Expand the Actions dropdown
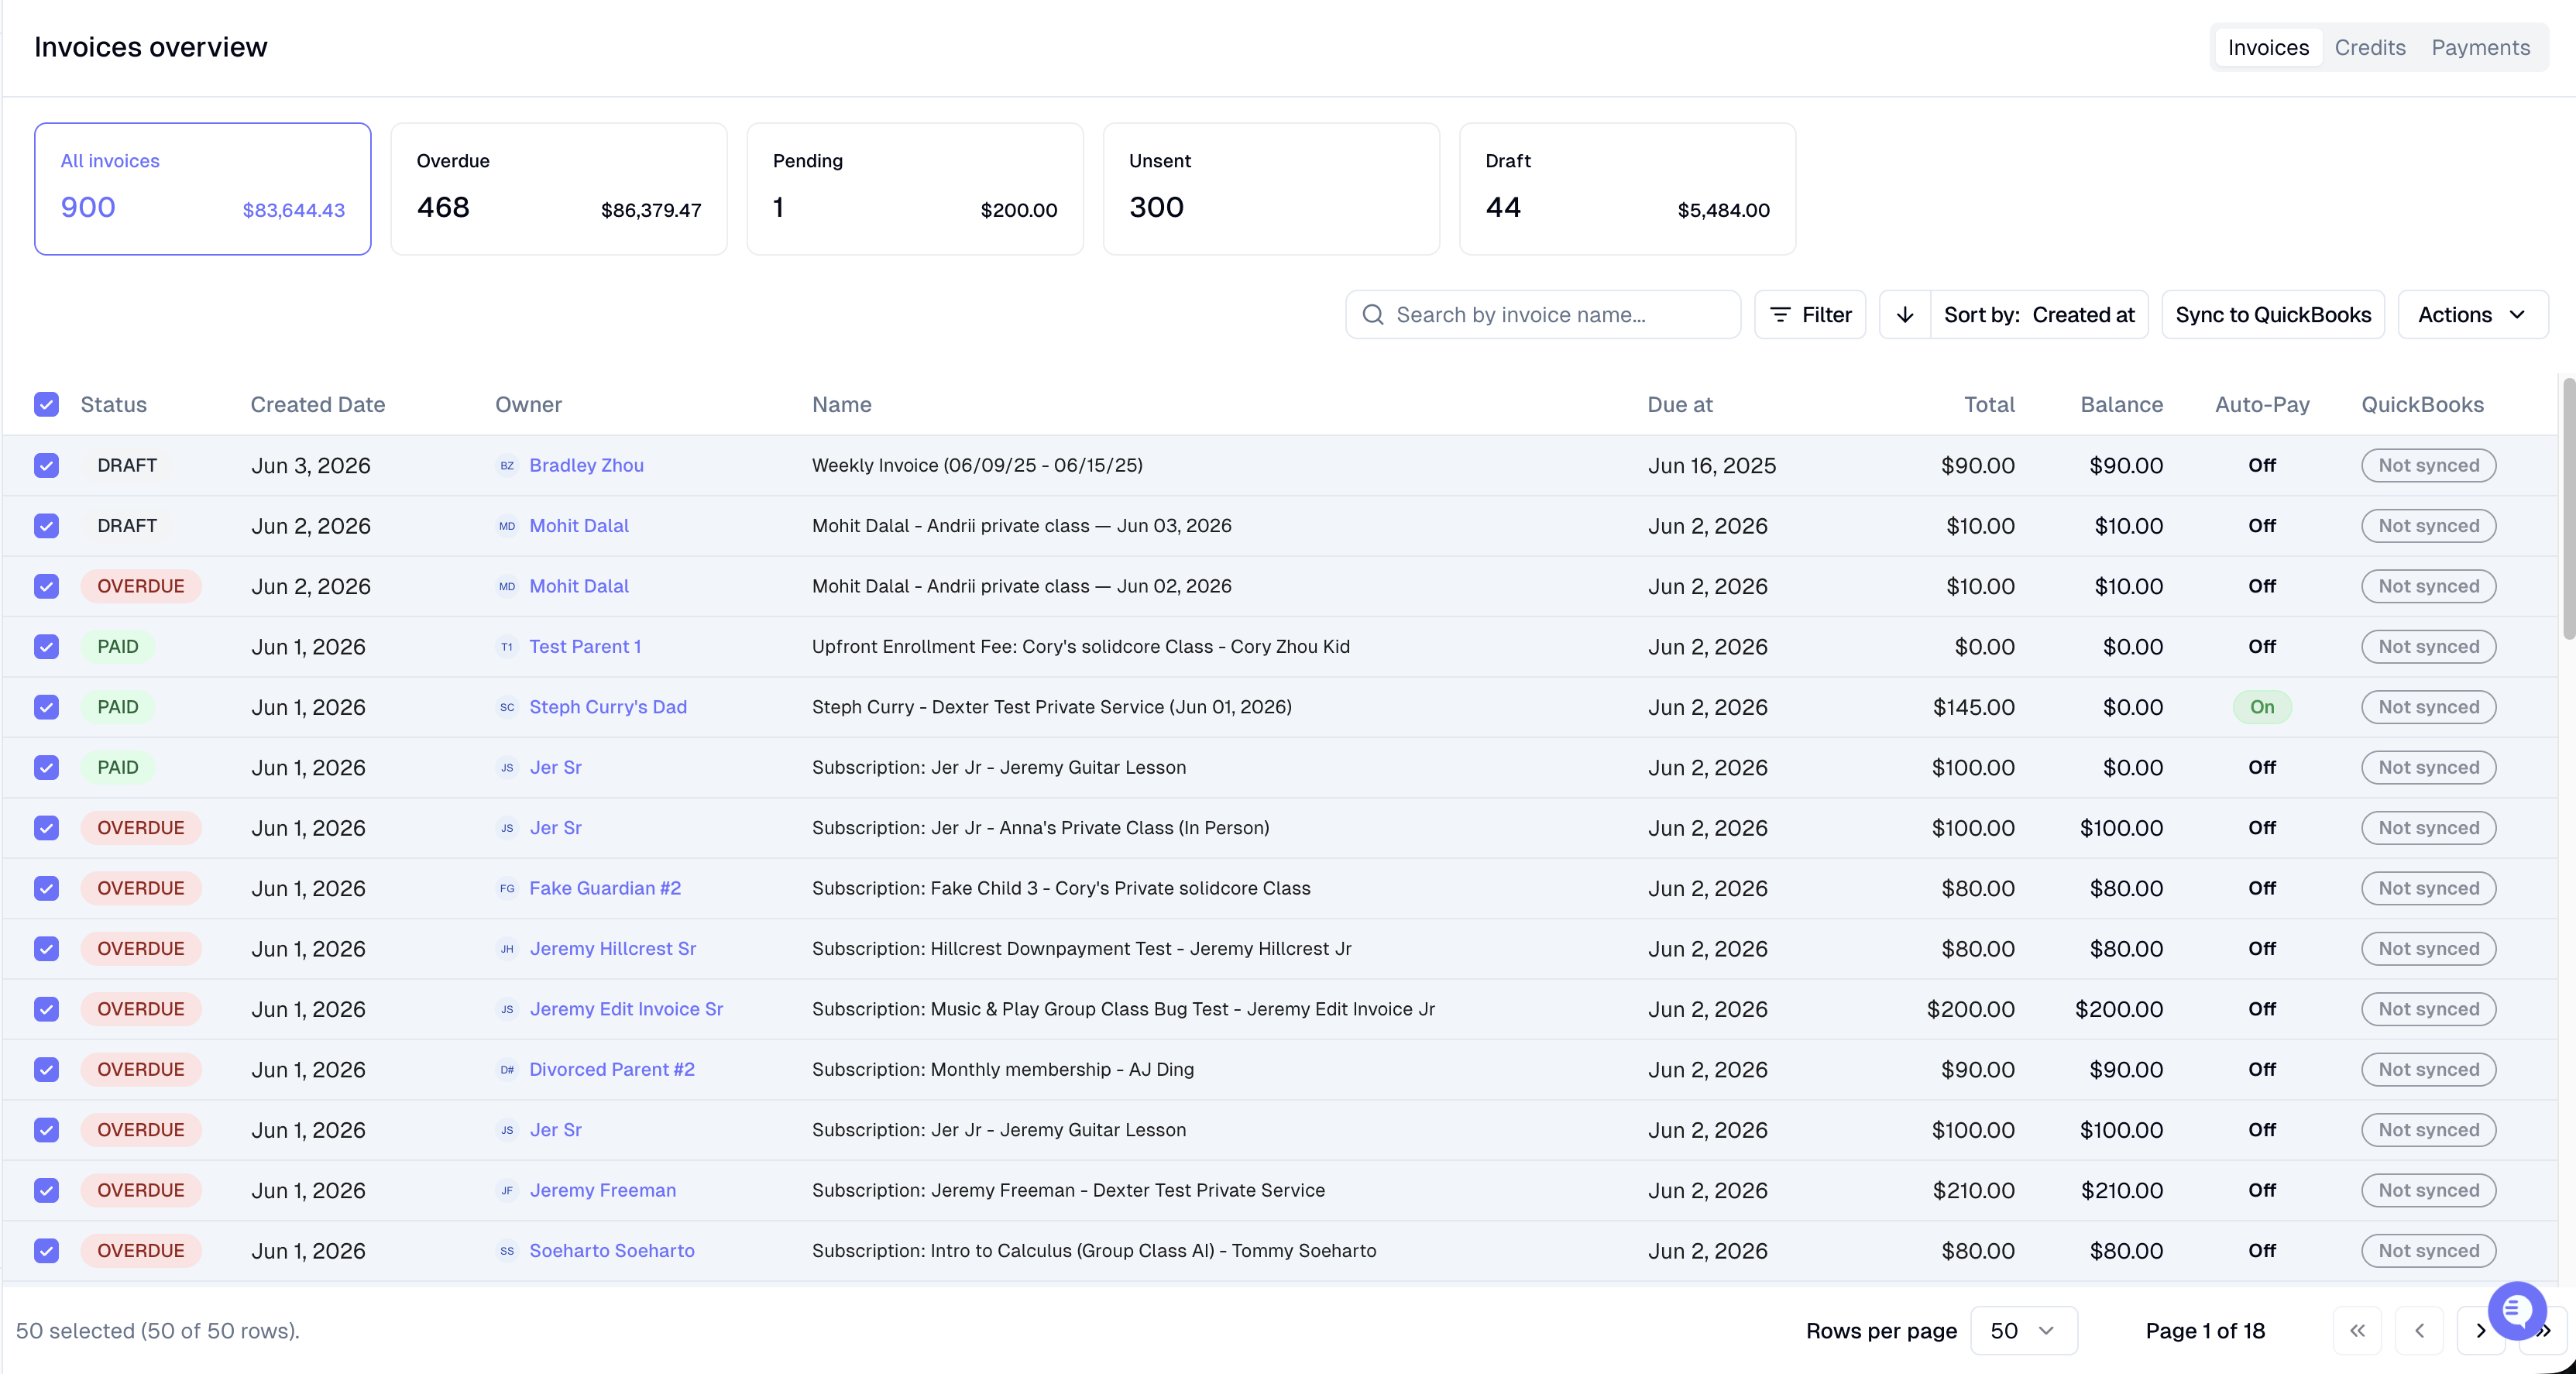The width and height of the screenshot is (2576, 1374). pyautogui.click(x=2472, y=315)
